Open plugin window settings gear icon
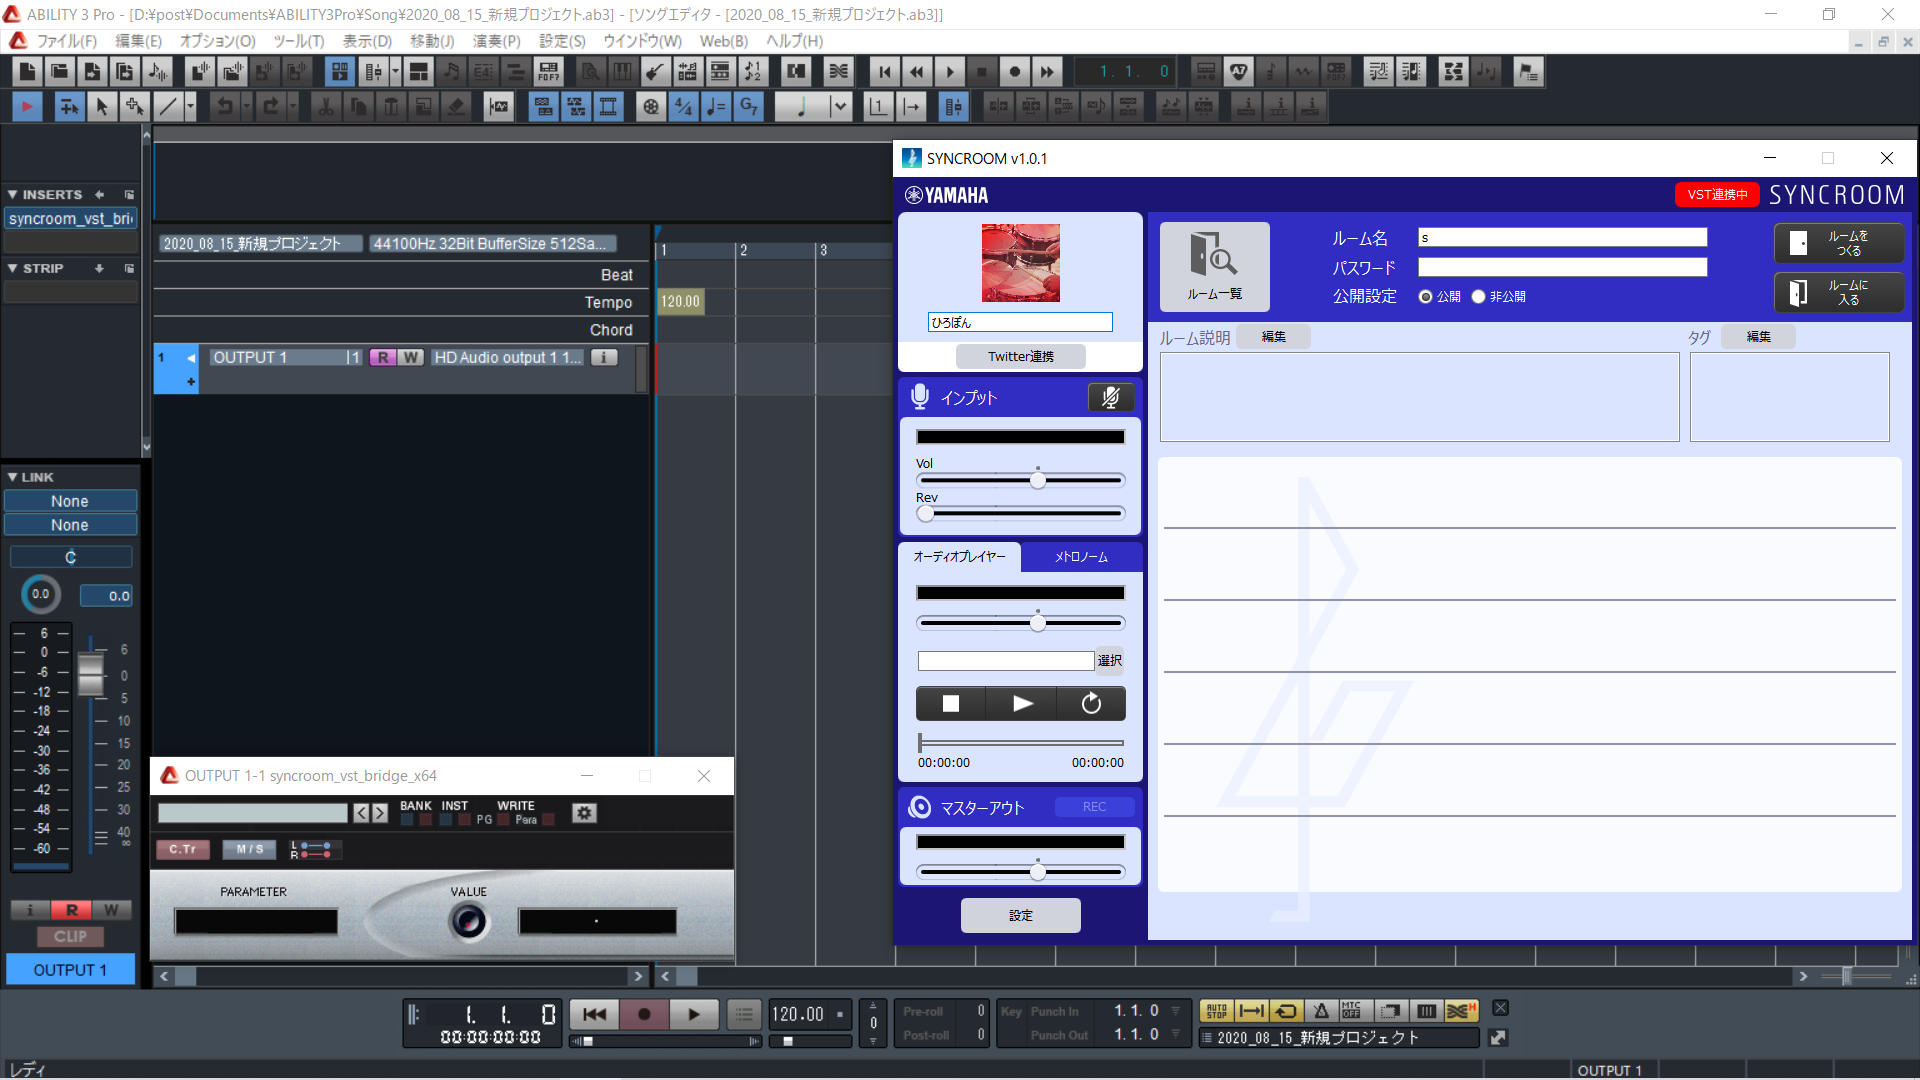The width and height of the screenshot is (1920, 1080). [x=585, y=813]
